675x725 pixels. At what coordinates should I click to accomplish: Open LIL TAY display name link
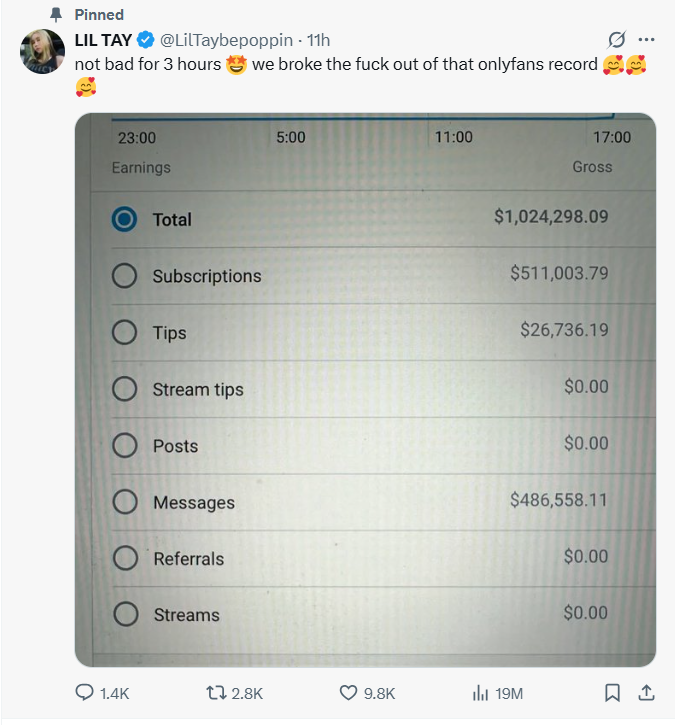click(x=103, y=40)
